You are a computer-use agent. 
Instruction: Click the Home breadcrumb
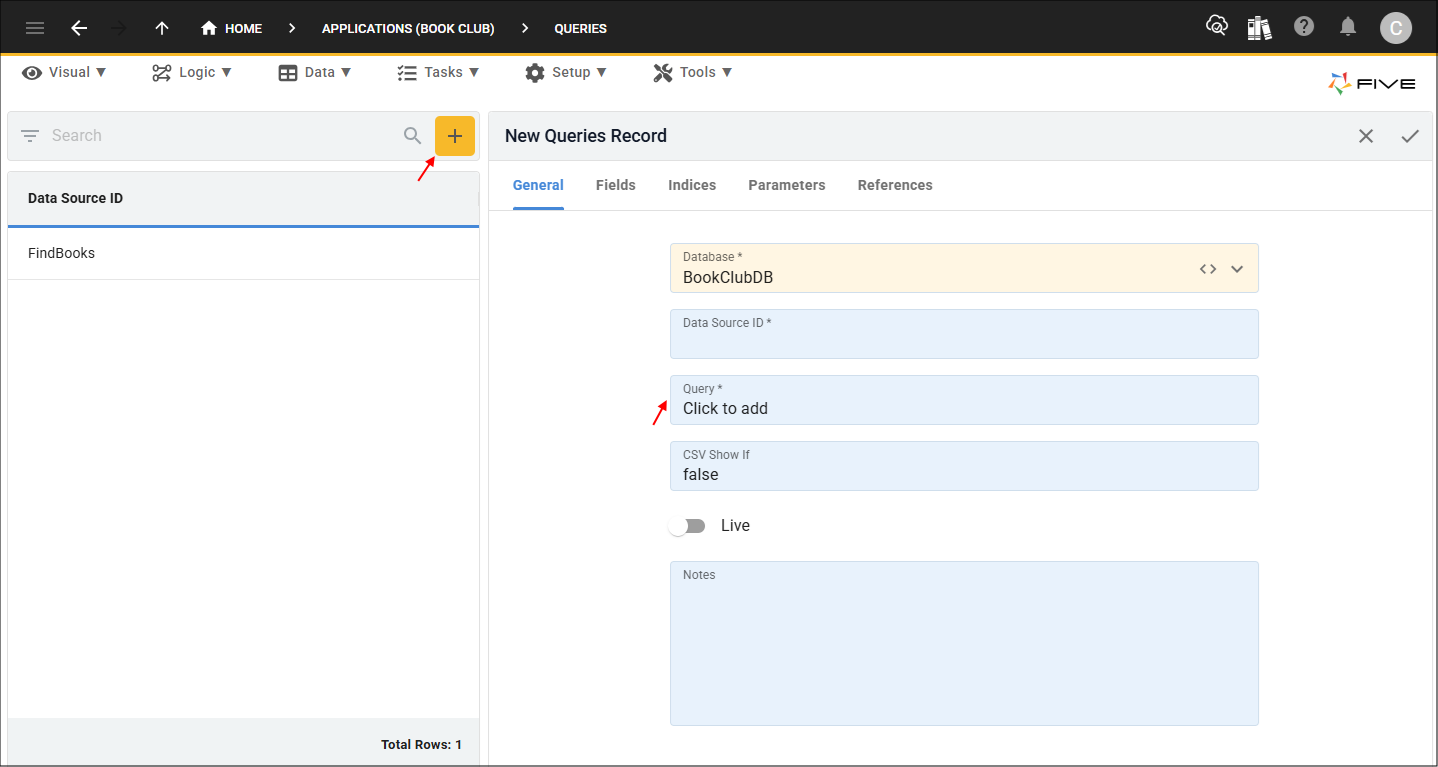[x=232, y=28]
